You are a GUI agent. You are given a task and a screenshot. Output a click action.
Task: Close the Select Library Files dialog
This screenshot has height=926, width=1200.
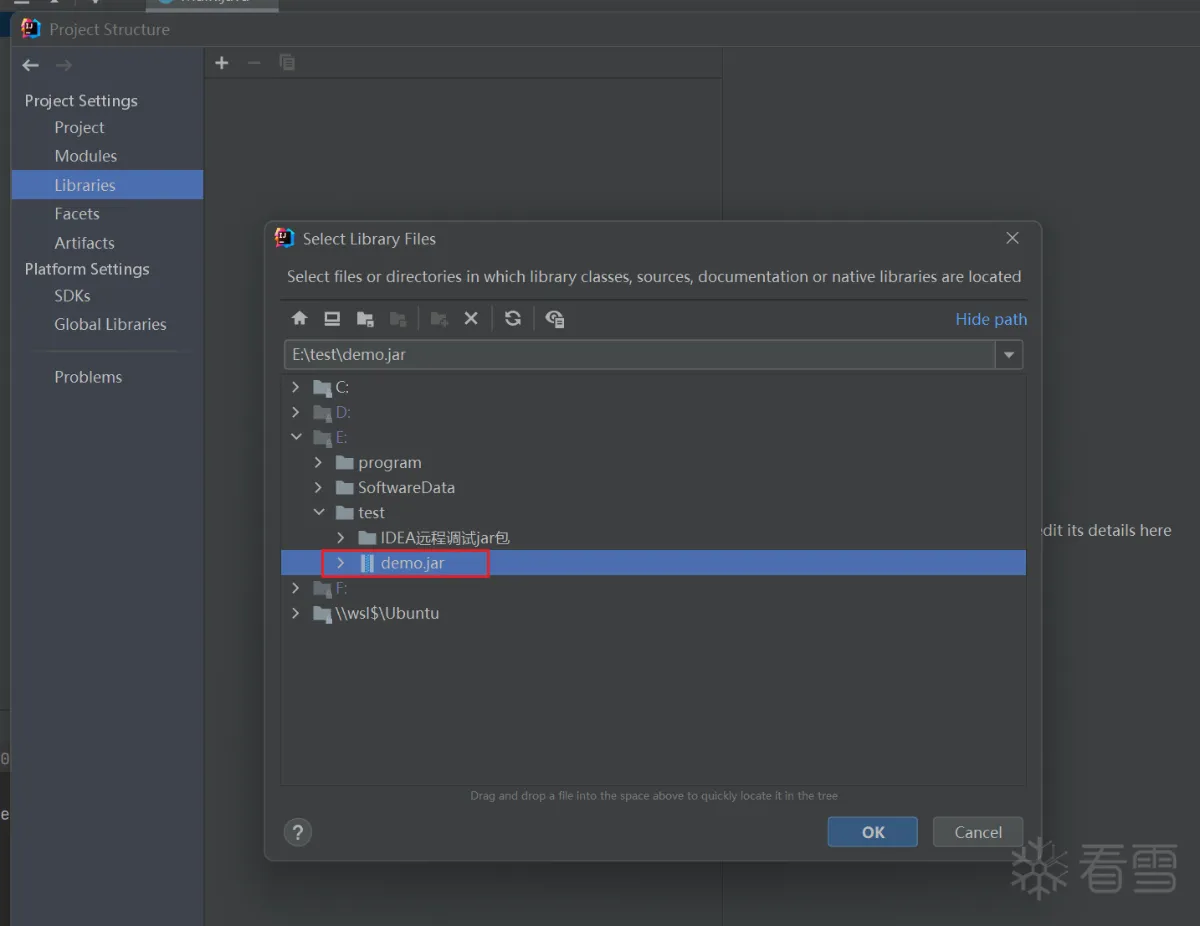[1012, 238]
